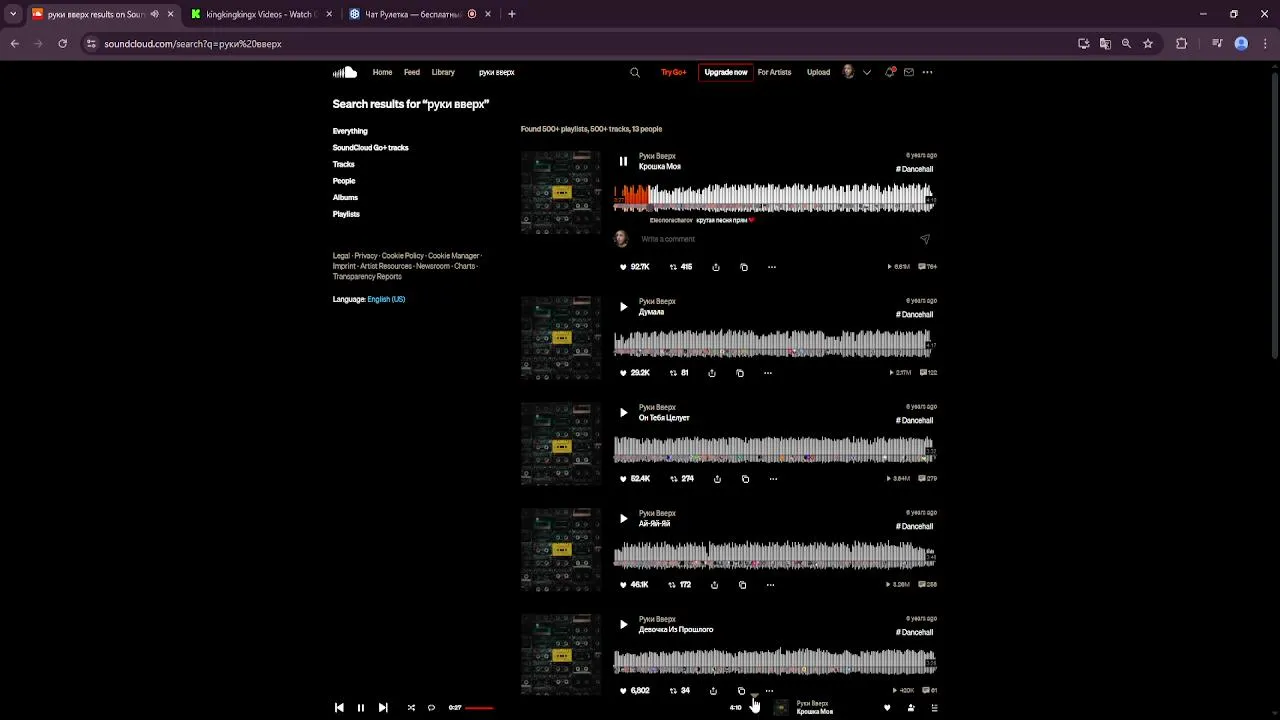Skip to previous track in player bar
This screenshot has height=720, width=1280.
click(x=339, y=708)
